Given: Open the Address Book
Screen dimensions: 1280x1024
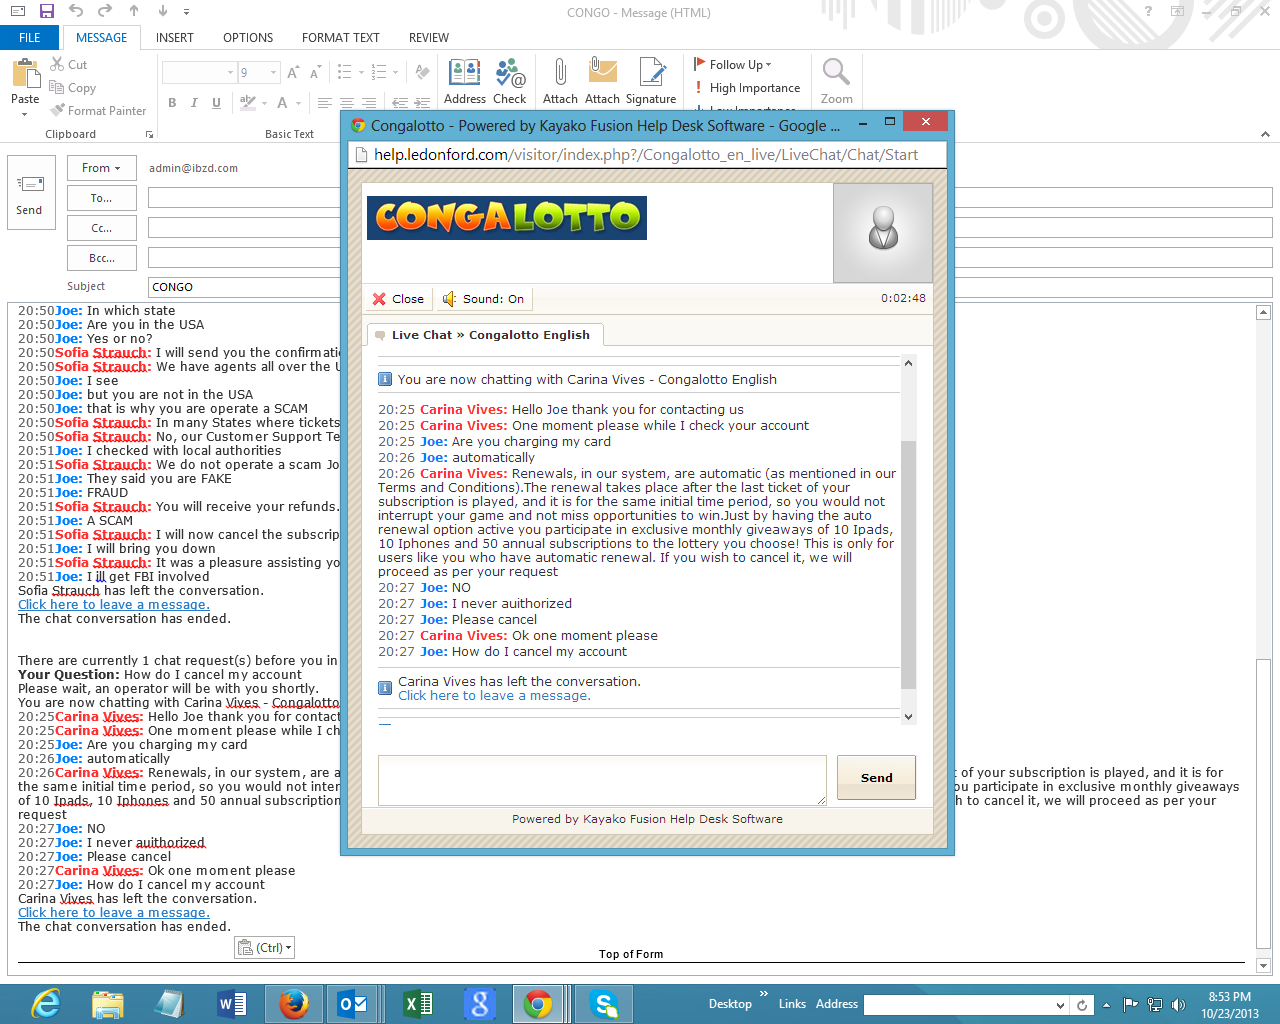Looking at the screenshot, I should (465, 81).
